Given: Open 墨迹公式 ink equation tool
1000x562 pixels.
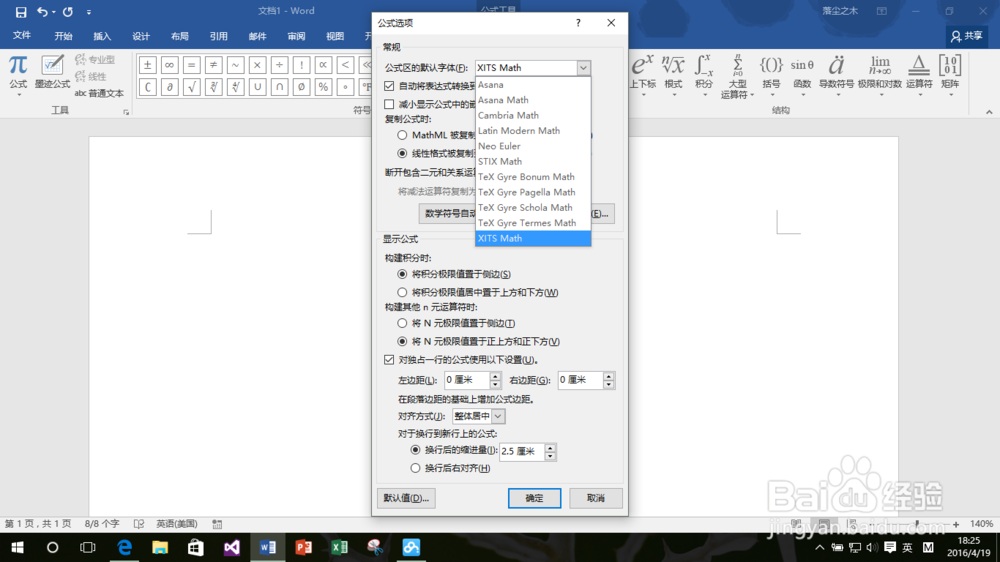Looking at the screenshot, I should (x=52, y=72).
